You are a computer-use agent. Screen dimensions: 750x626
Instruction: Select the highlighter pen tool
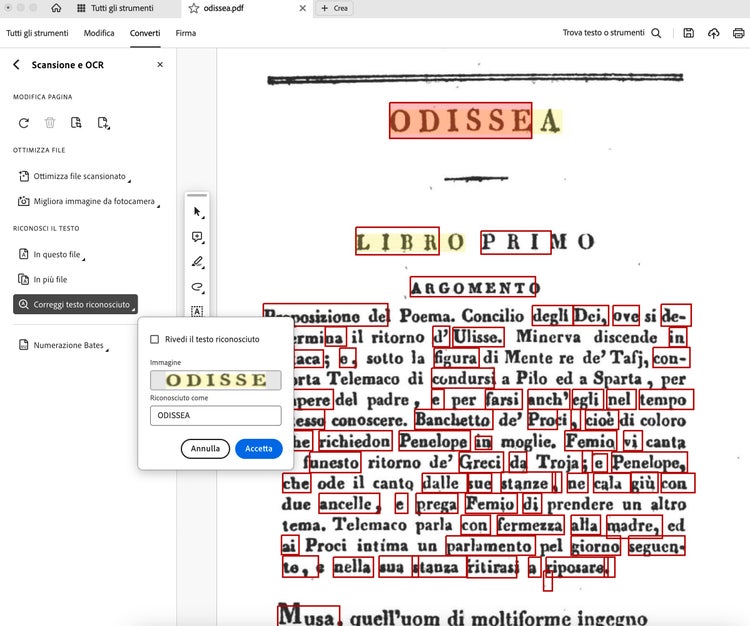(x=197, y=262)
